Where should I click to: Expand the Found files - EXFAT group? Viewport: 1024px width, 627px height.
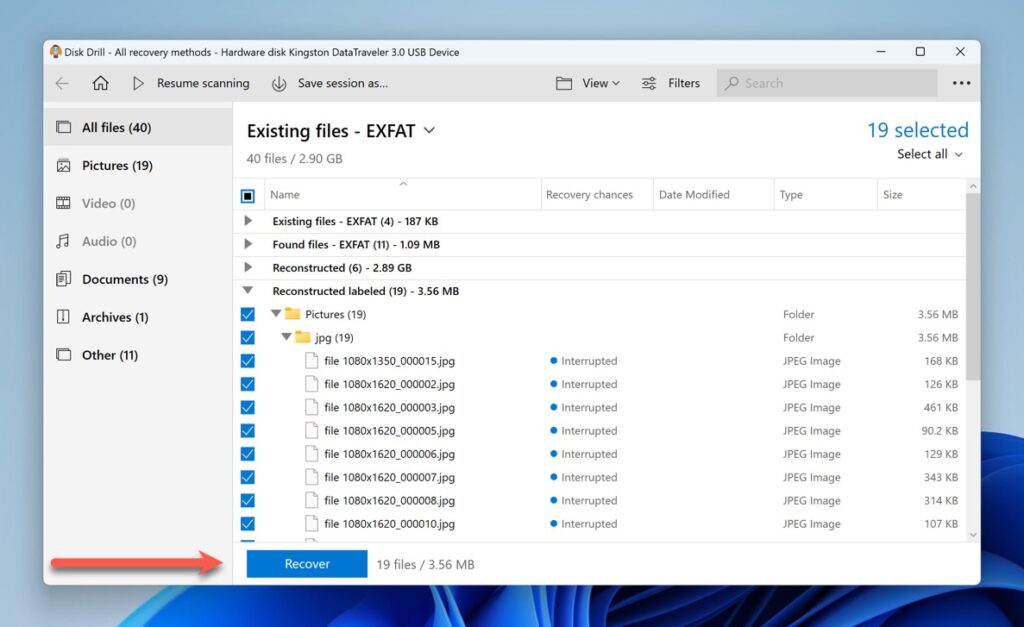pos(248,244)
